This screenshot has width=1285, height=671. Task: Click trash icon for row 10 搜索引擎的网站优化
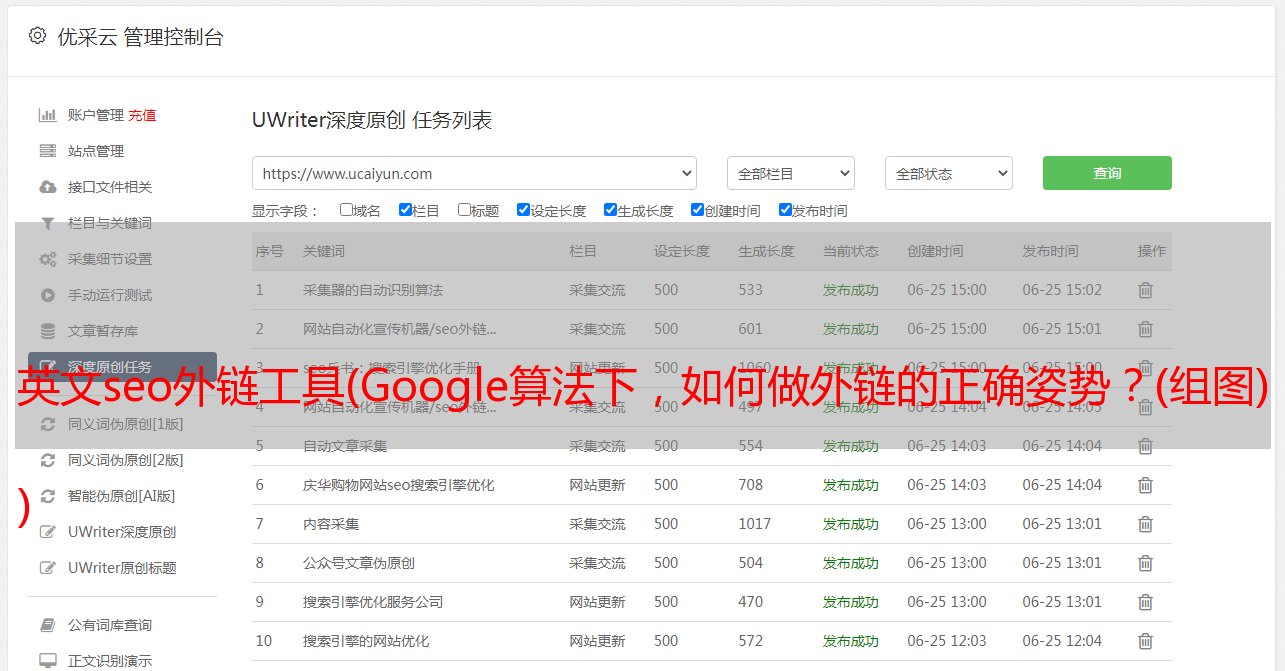(x=1145, y=641)
